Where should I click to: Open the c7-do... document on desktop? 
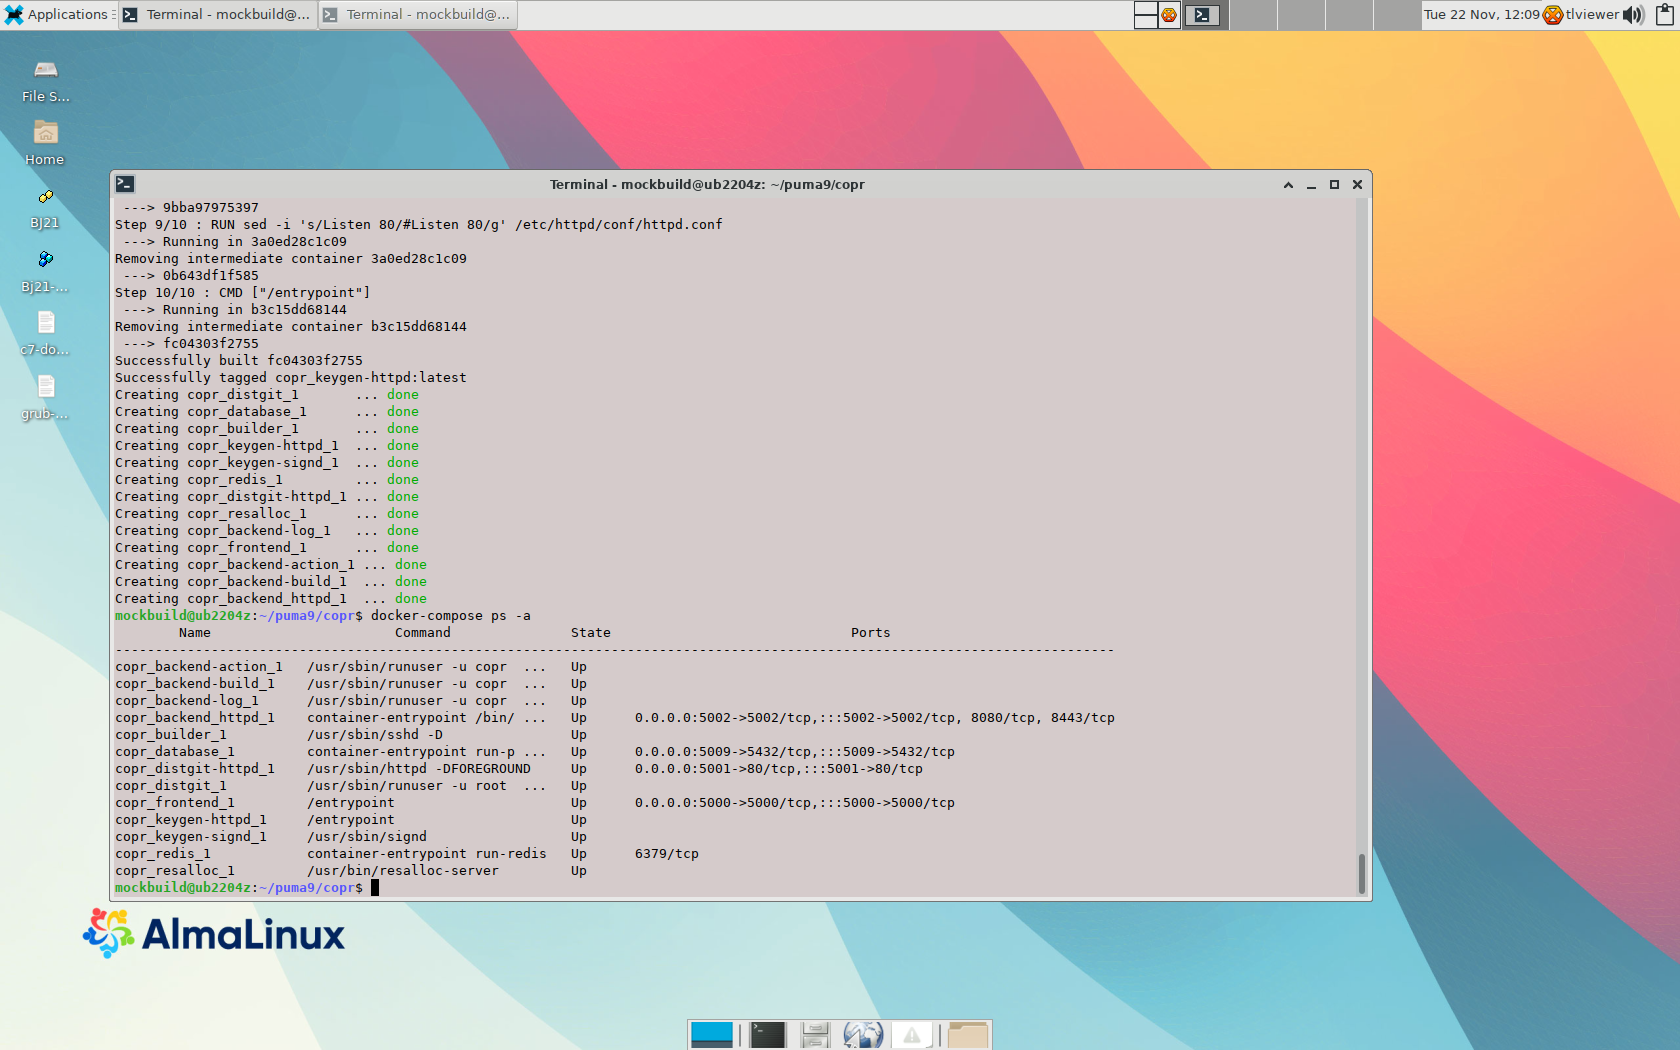45,323
